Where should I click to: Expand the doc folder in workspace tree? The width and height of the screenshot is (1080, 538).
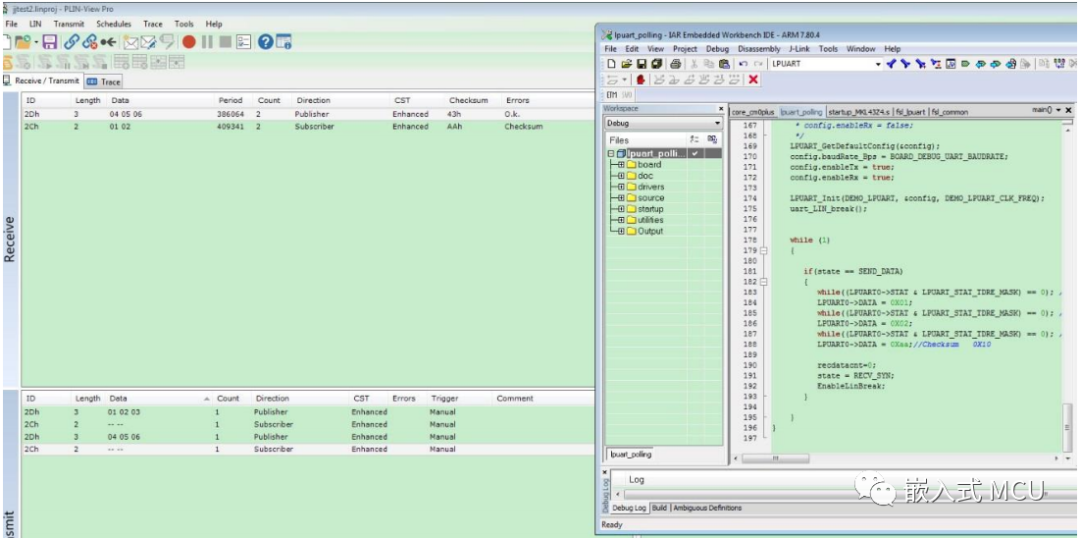pyautogui.click(x=621, y=176)
